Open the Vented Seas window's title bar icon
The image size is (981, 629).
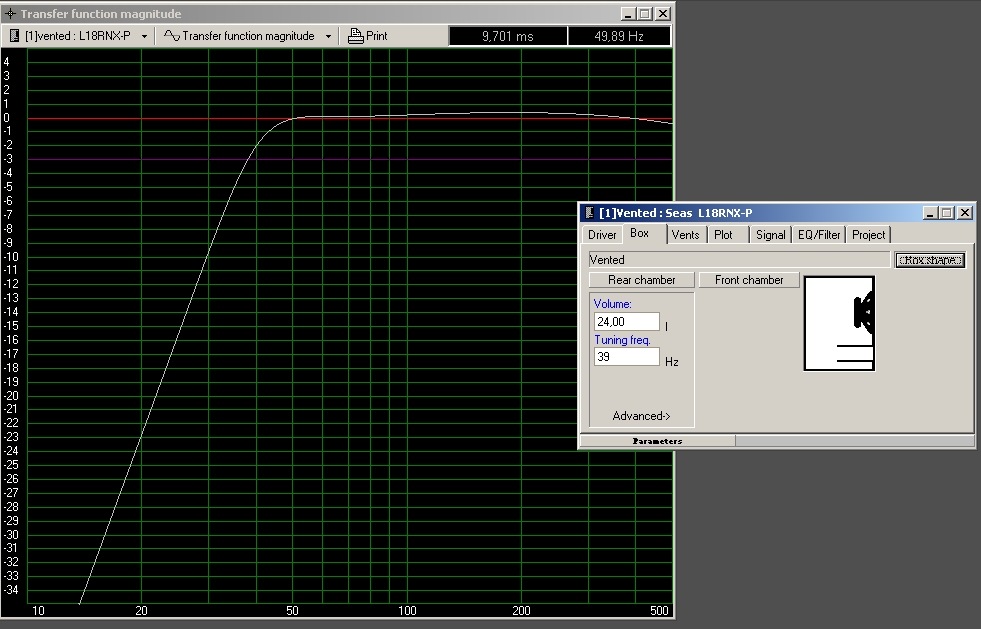pyautogui.click(x=588, y=213)
